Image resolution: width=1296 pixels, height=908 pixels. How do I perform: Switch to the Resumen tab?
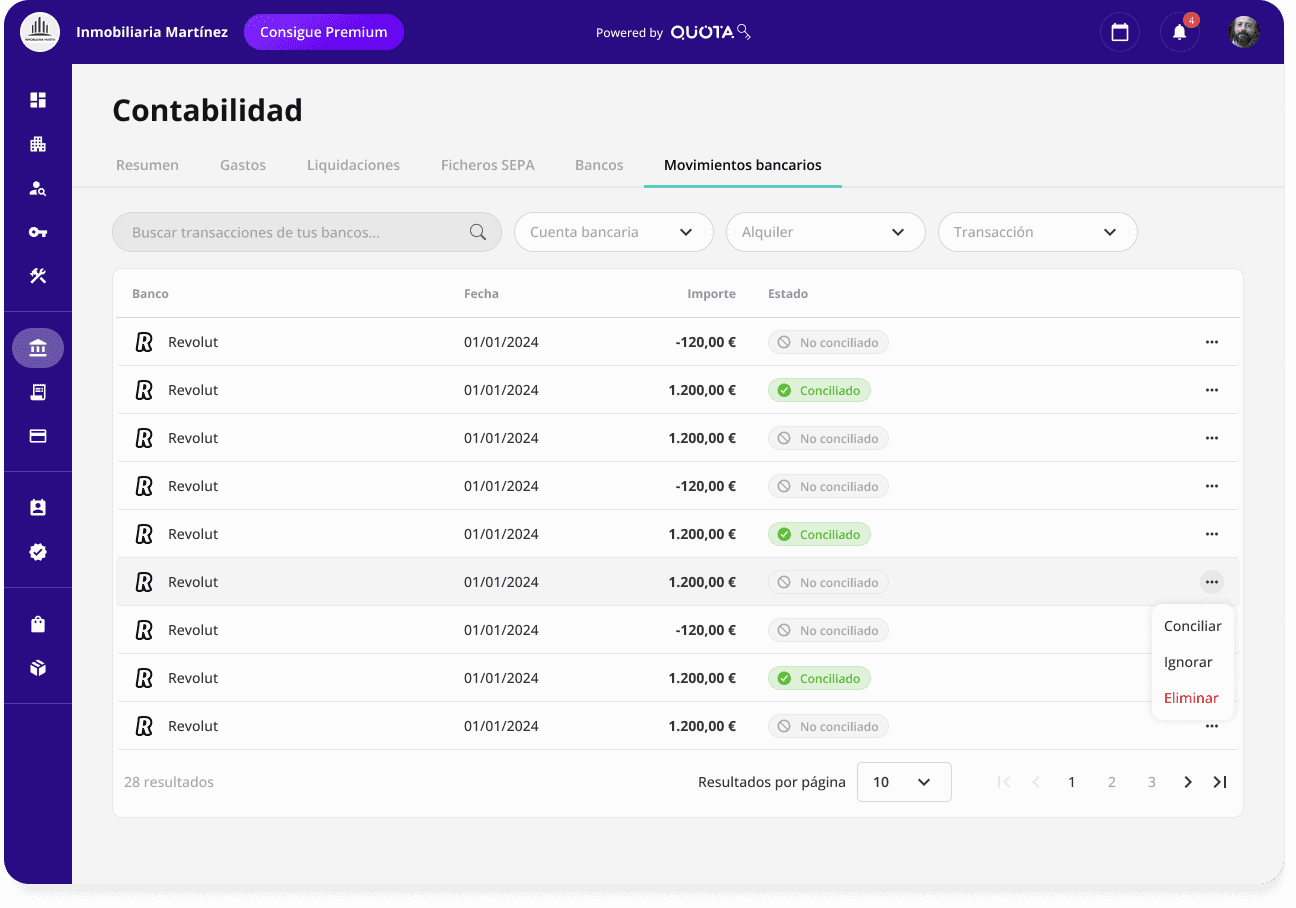pyautogui.click(x=147, y=165)
